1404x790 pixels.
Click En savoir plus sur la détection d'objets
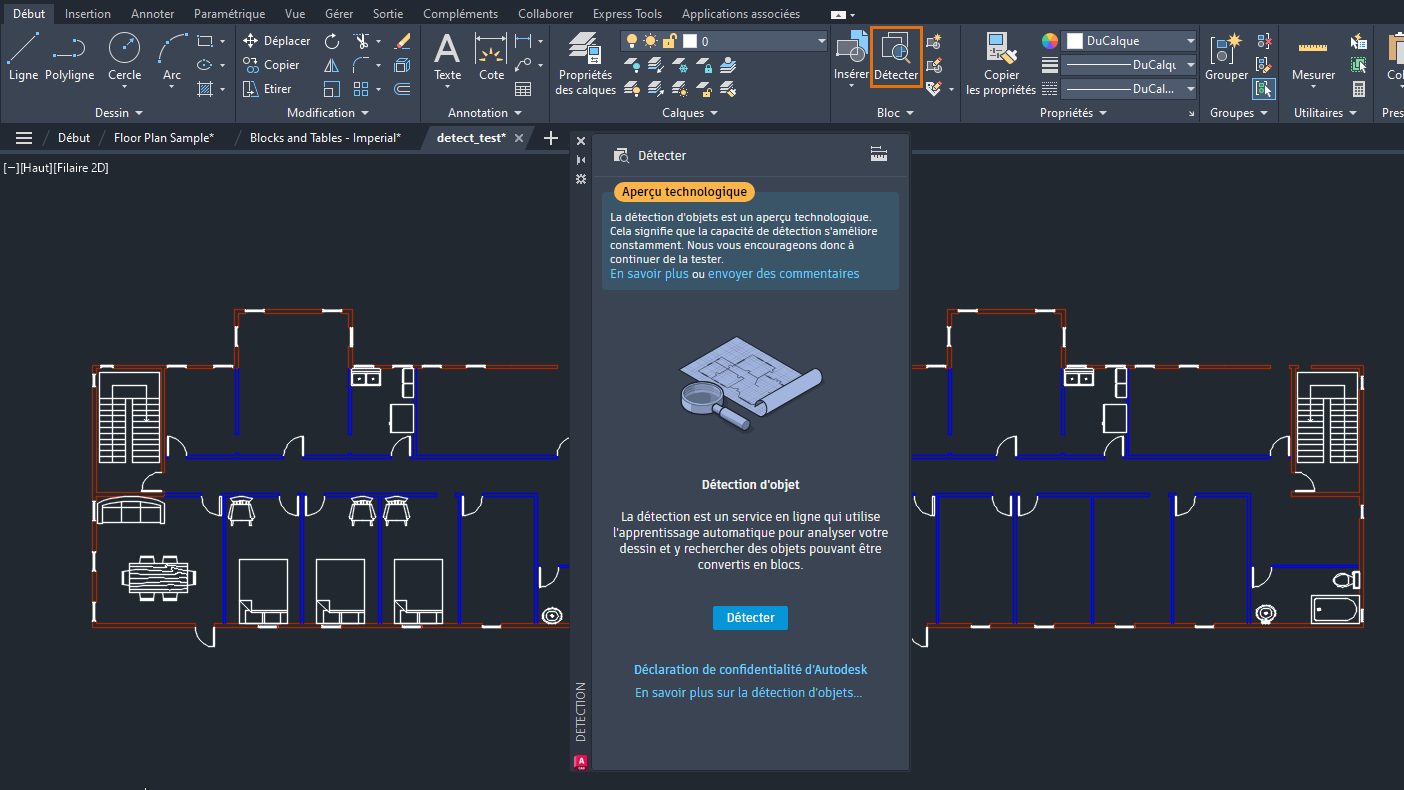[x=748, y=693]
